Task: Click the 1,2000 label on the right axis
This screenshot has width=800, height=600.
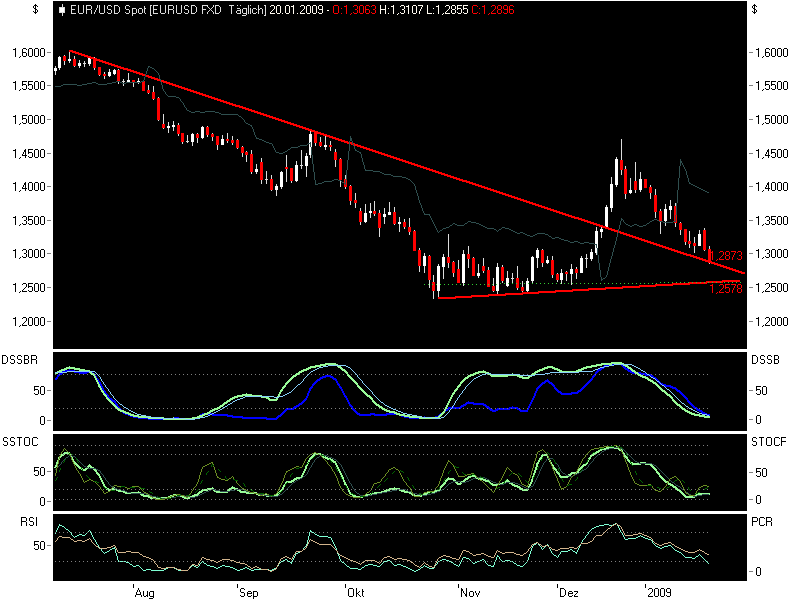Action: point(772,321)
